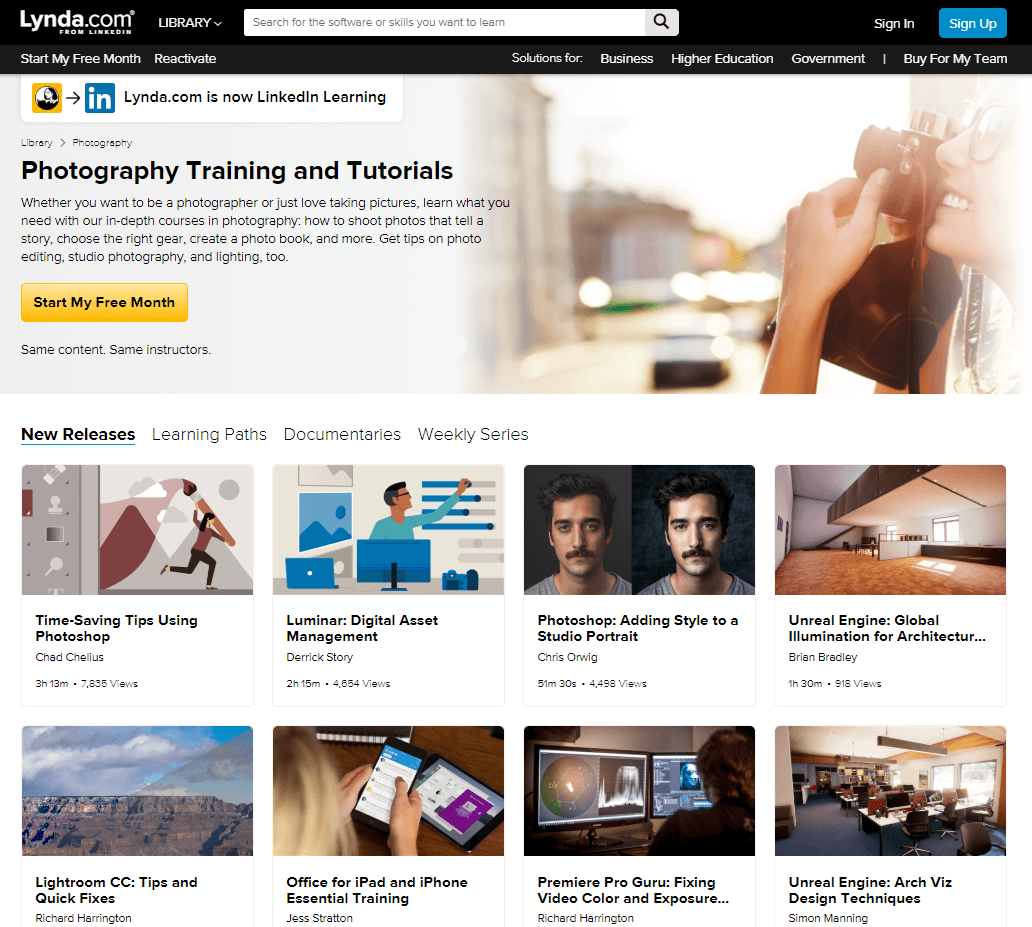The image size is (1032, 927).
Task: Open the Higher Education solutions link
Action: click(722, 59)
